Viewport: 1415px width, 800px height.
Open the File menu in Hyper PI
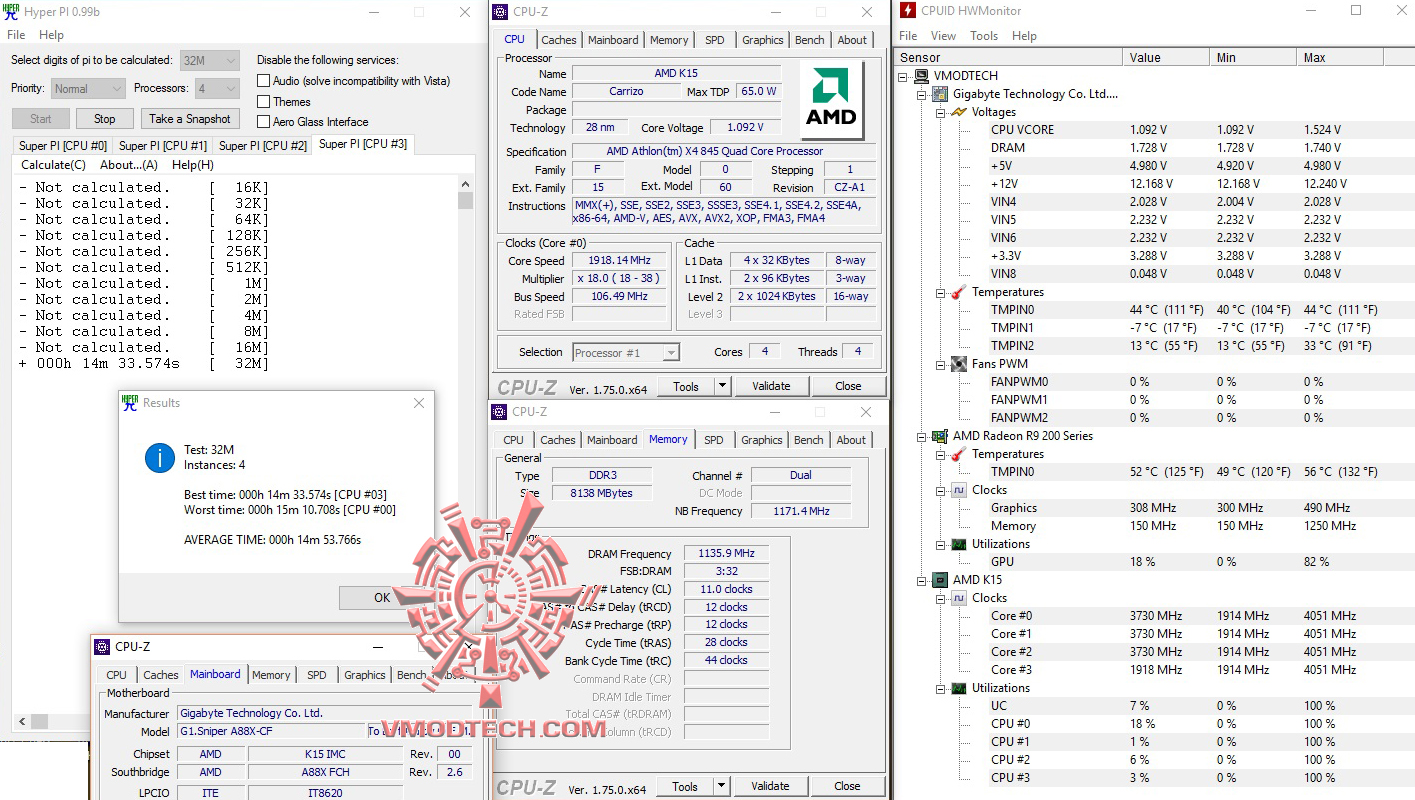pos(16,35)
